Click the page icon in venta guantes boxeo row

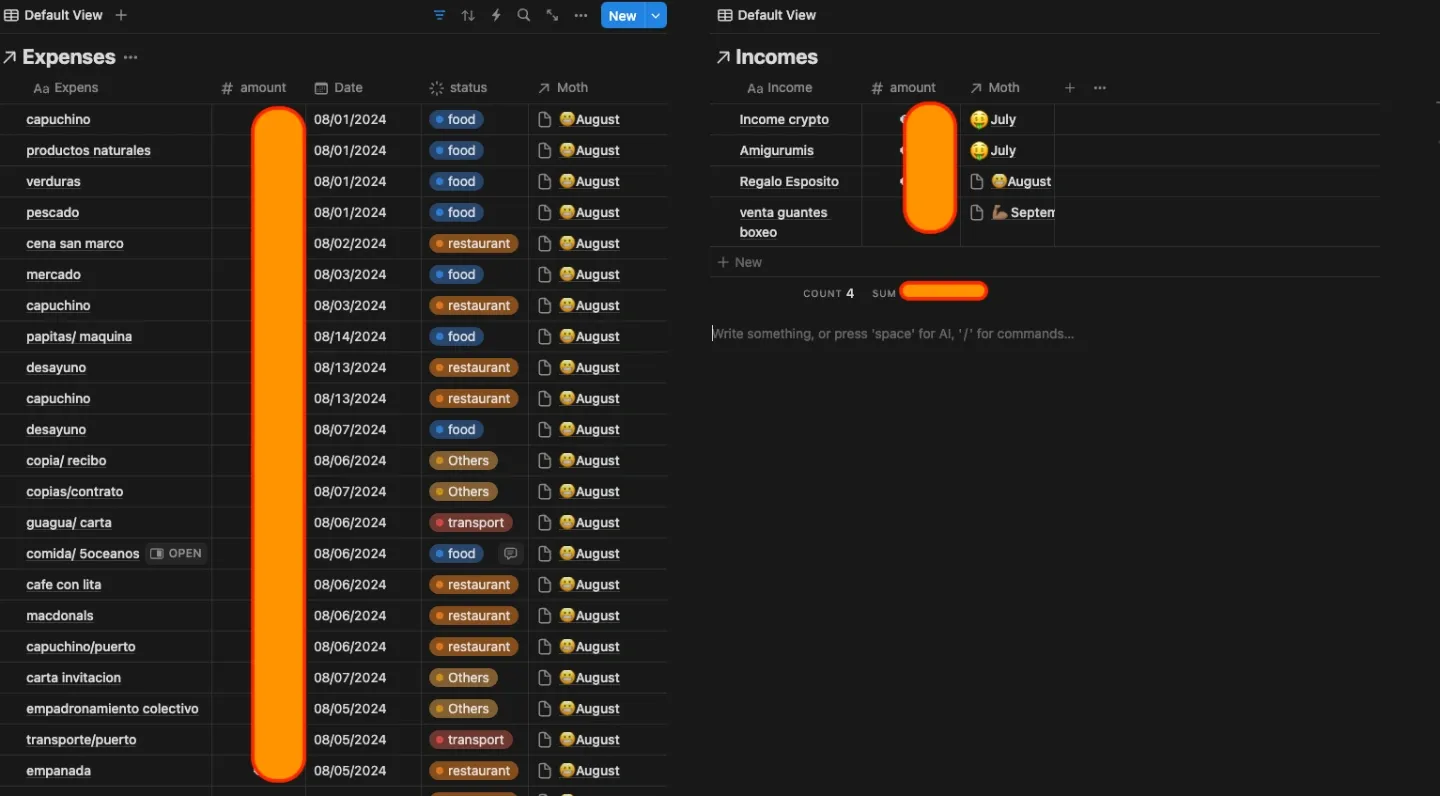tap(978, 213)
